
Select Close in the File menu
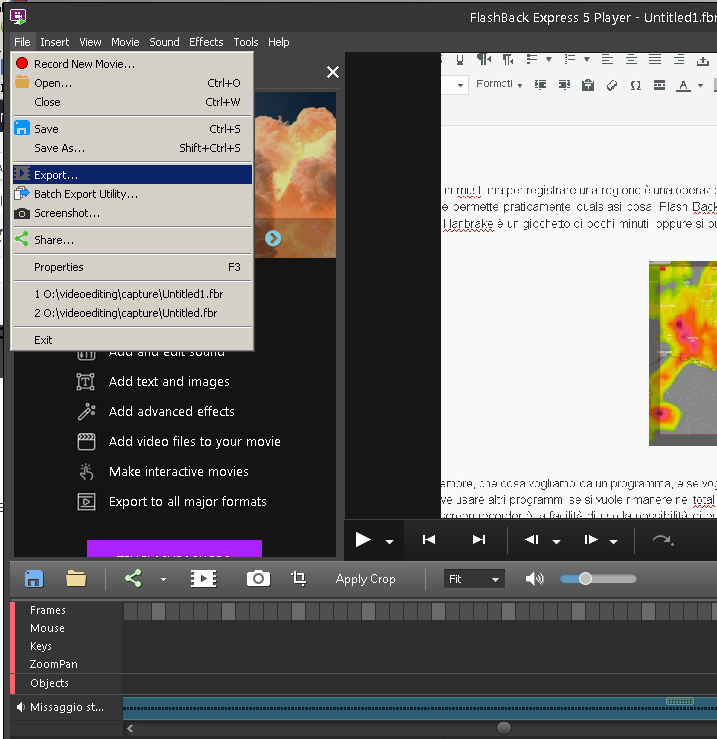pos(132,102)
